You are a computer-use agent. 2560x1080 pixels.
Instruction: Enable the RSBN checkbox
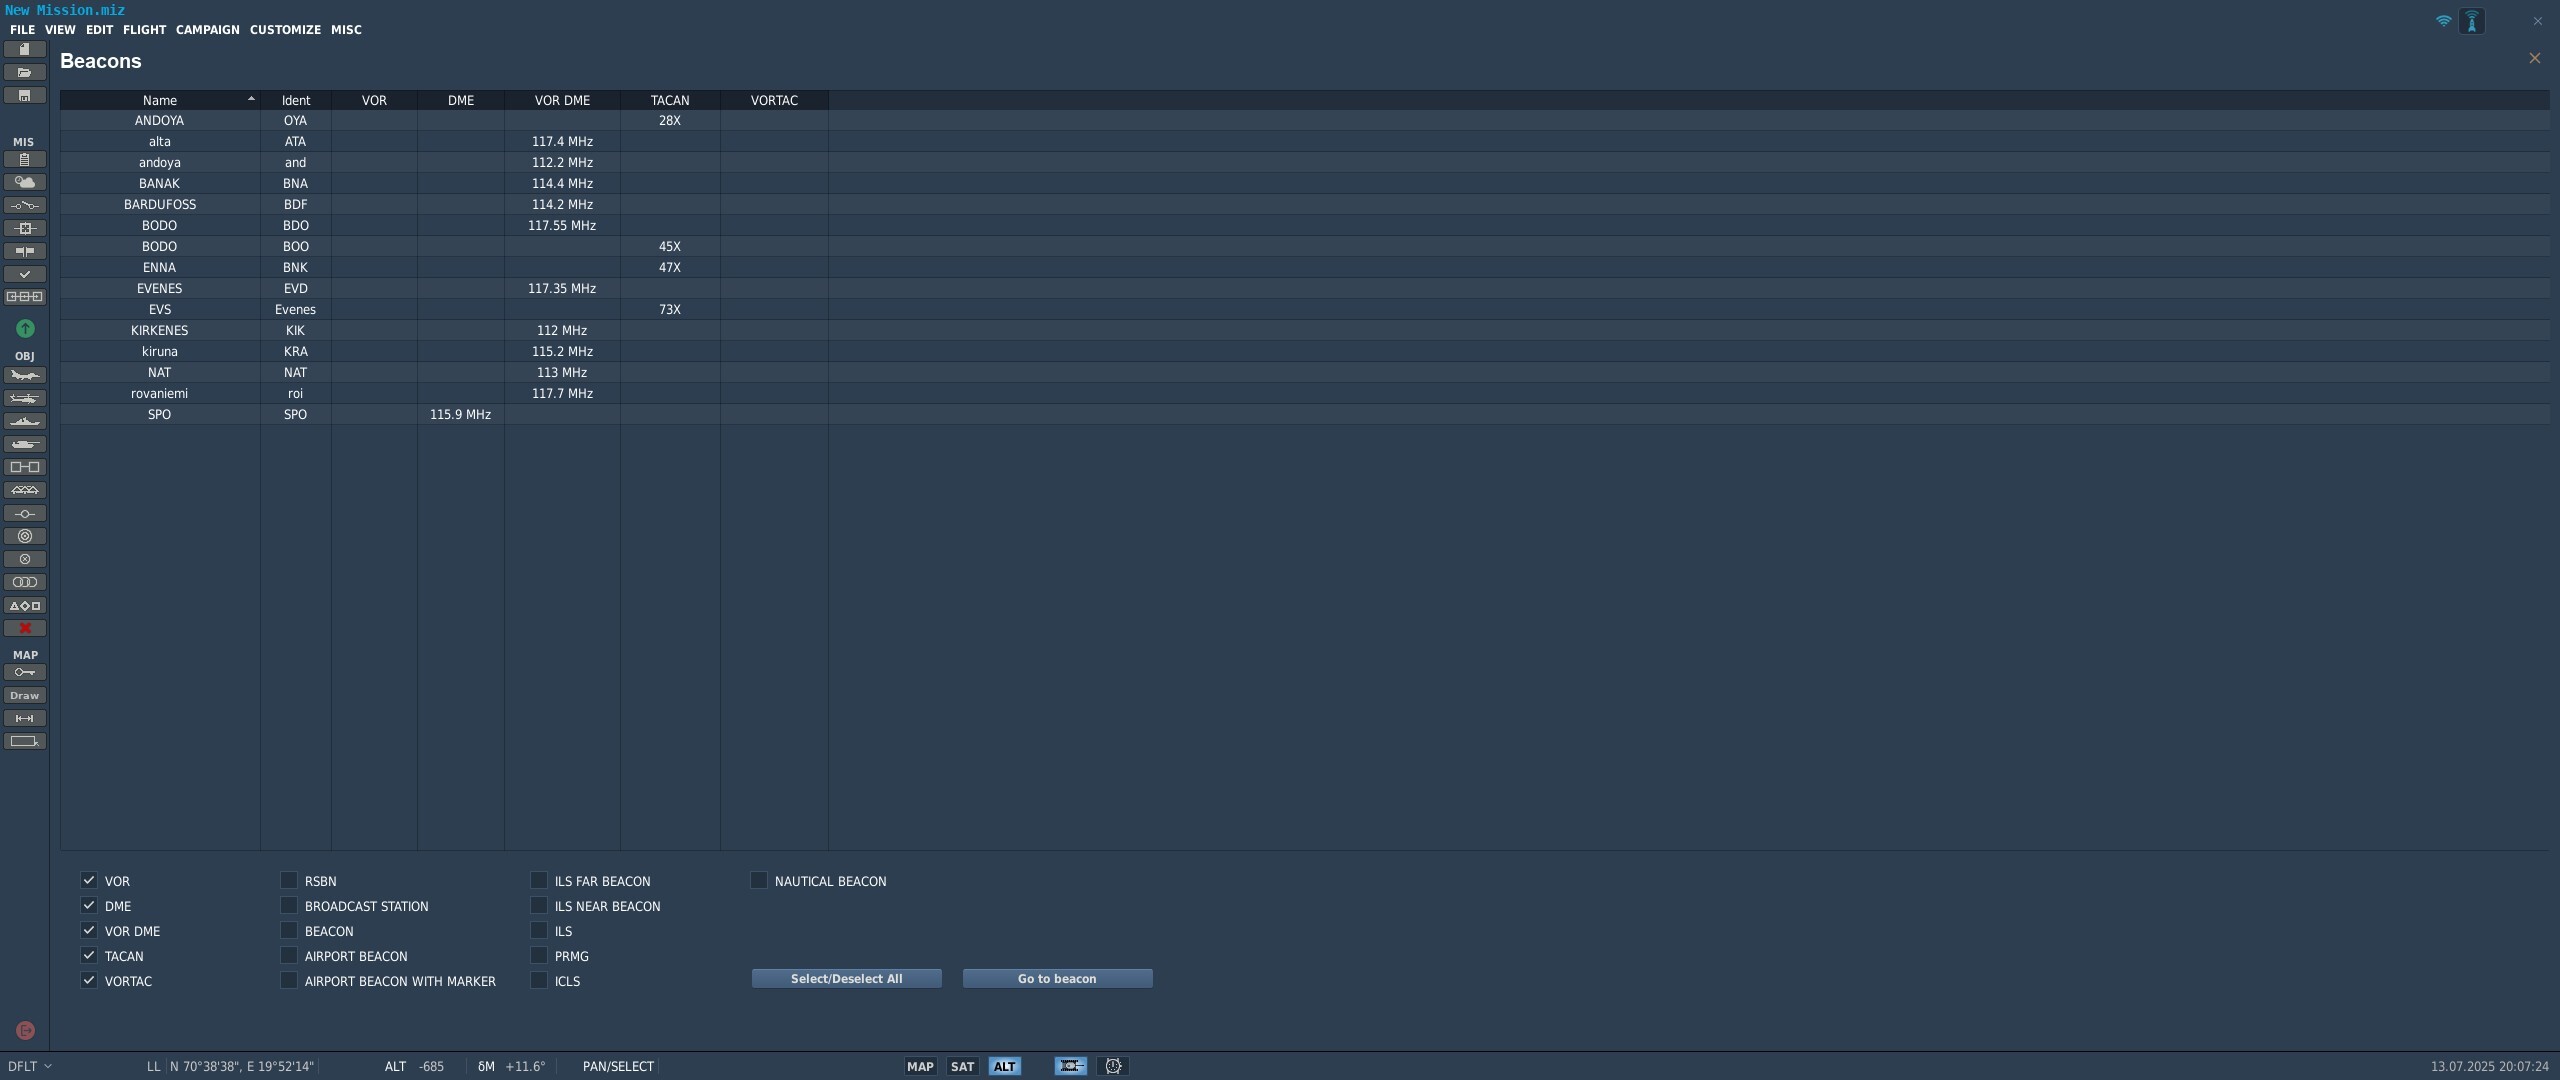[289, 880]
